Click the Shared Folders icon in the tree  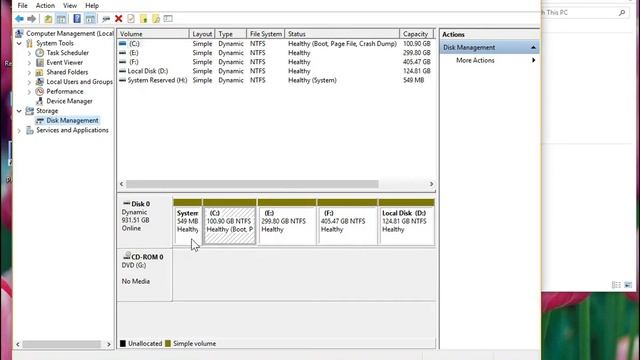(40, 72)
